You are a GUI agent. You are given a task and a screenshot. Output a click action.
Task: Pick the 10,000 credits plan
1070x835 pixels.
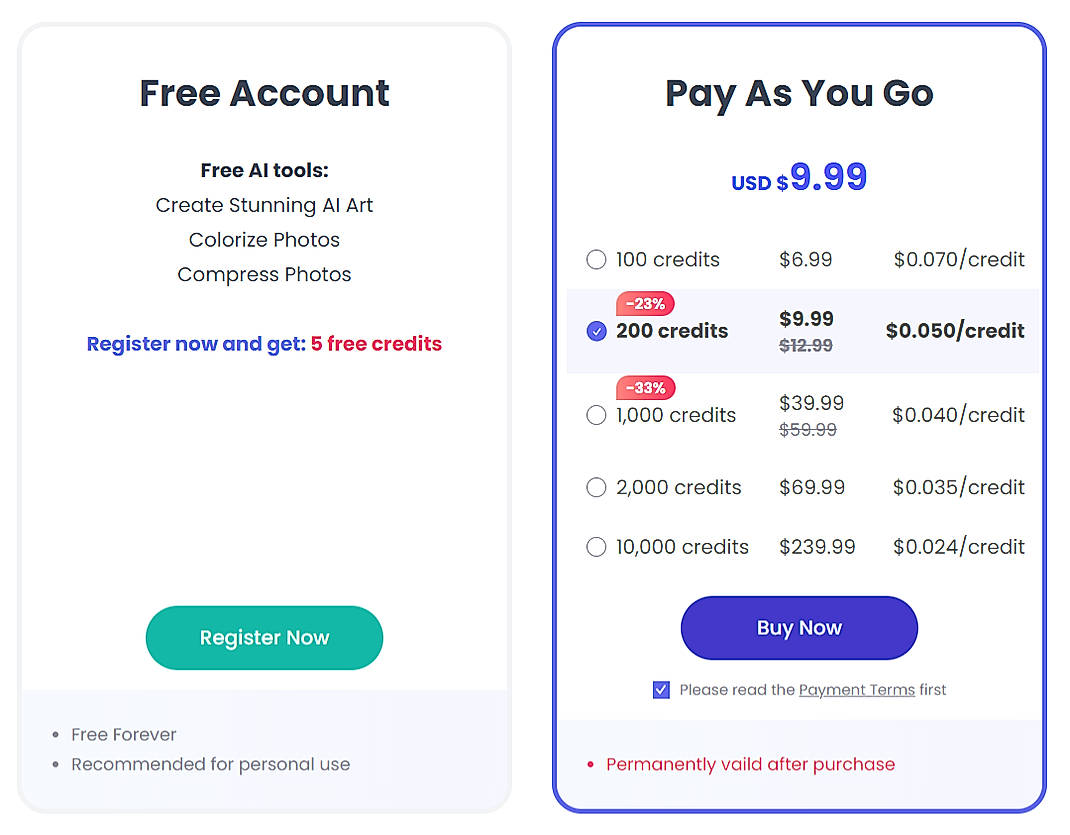point(596,547)
